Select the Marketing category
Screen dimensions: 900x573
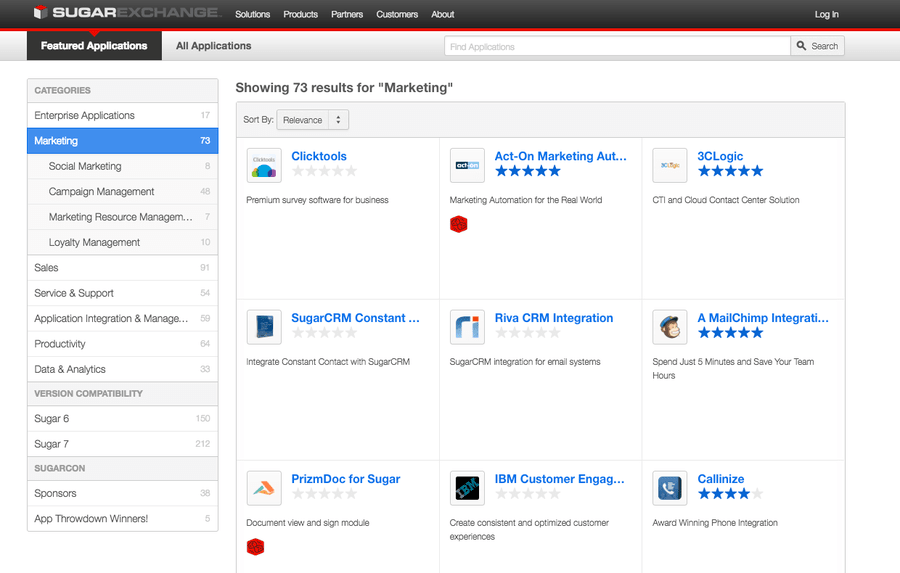pos(123,141)
